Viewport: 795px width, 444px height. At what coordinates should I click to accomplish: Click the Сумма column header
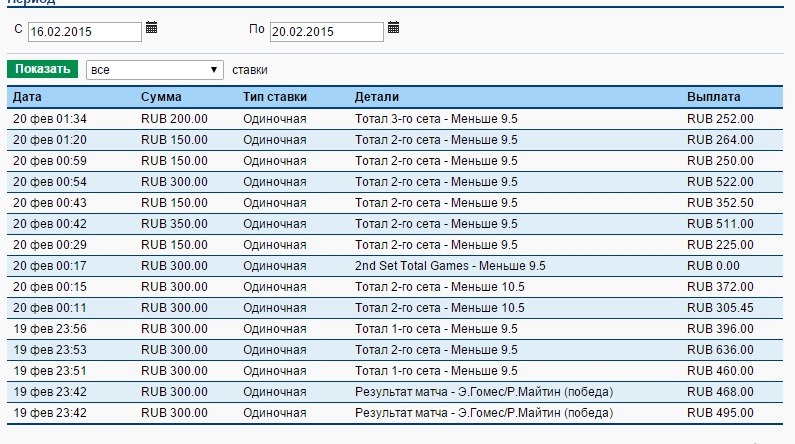[x=161, y=97]
